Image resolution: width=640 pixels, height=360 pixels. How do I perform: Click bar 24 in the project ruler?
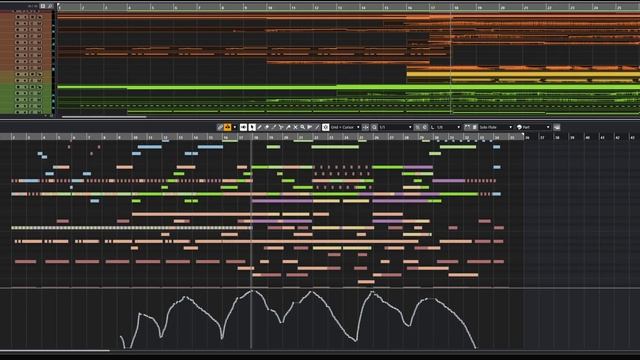[x=596, y=7]
